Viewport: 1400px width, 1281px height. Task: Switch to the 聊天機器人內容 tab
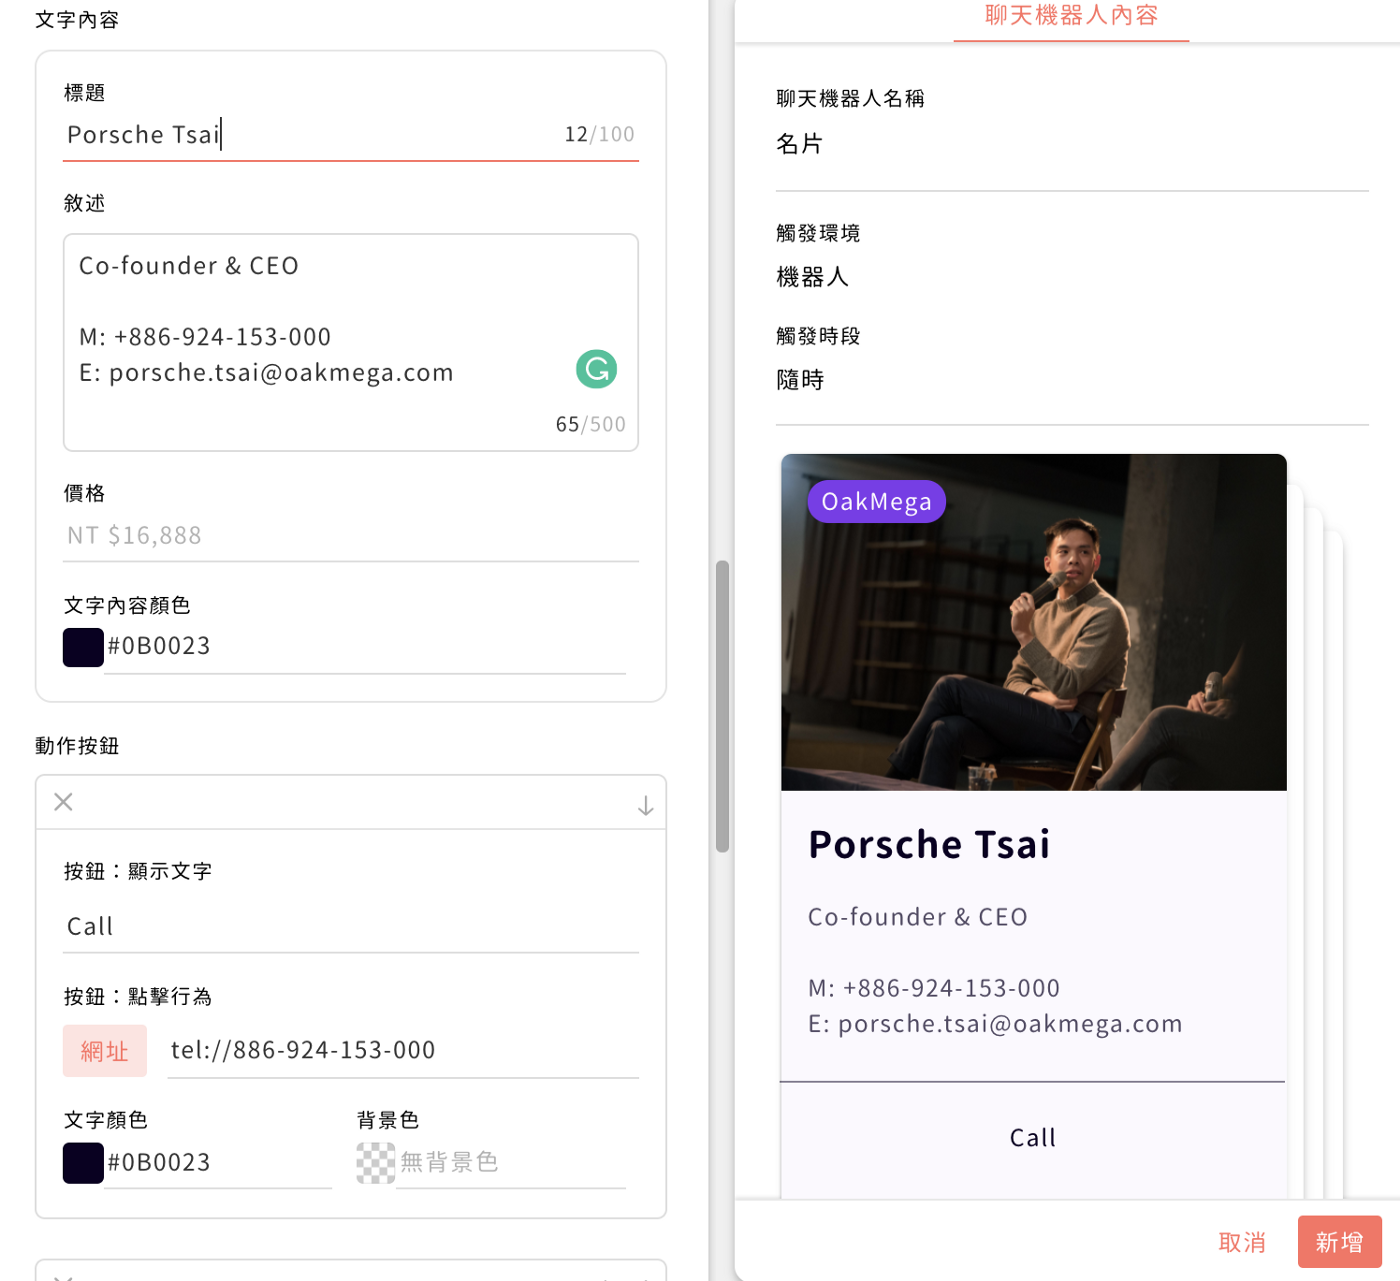[1071, 17]
